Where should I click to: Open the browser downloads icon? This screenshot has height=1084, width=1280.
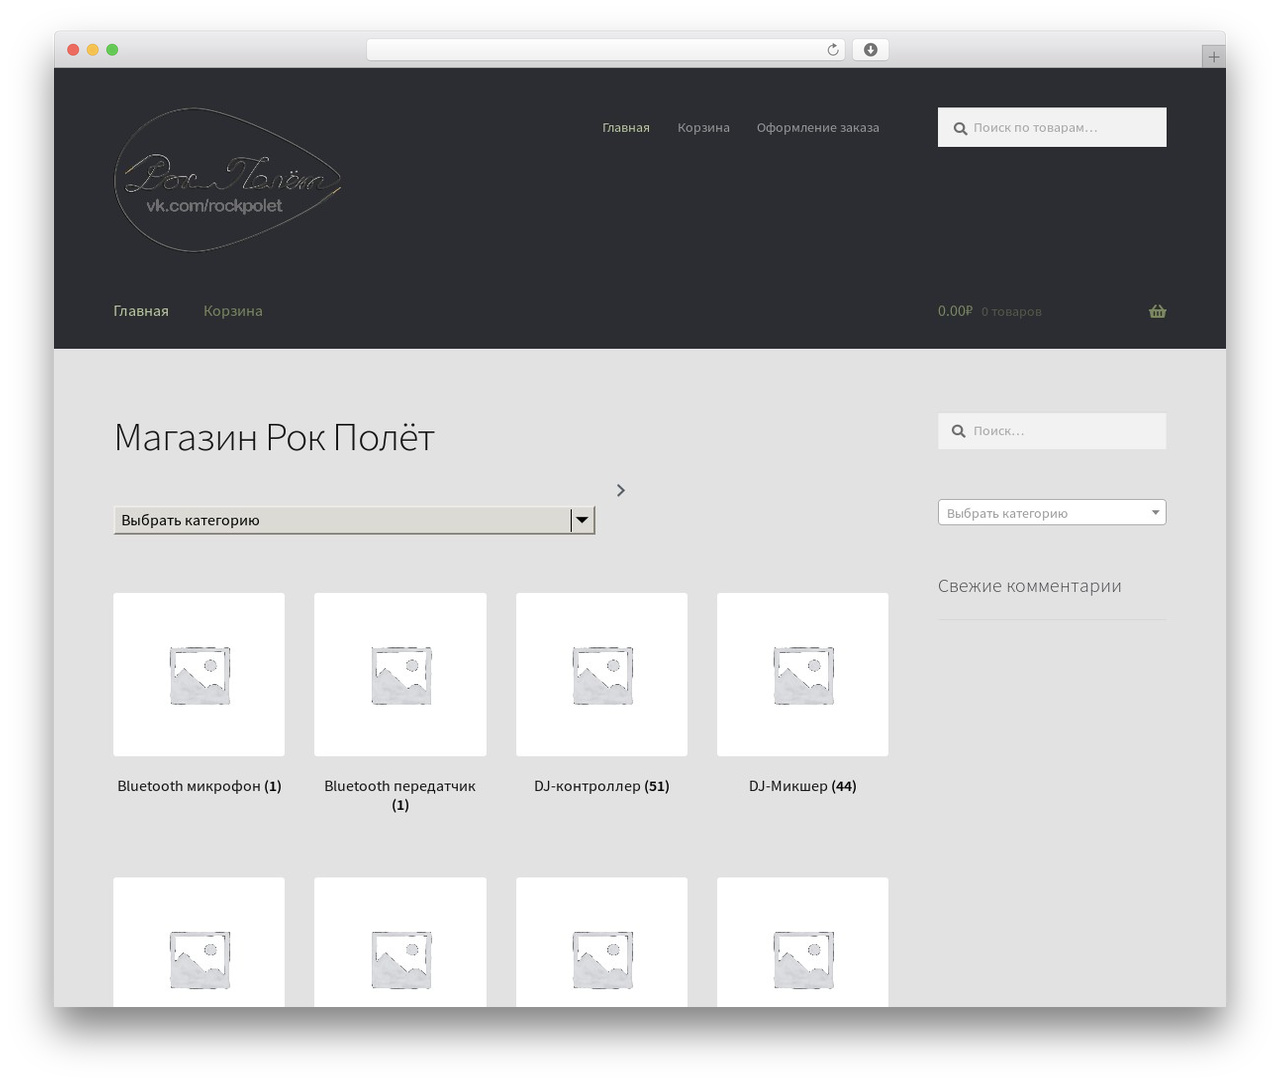point(871,50)
